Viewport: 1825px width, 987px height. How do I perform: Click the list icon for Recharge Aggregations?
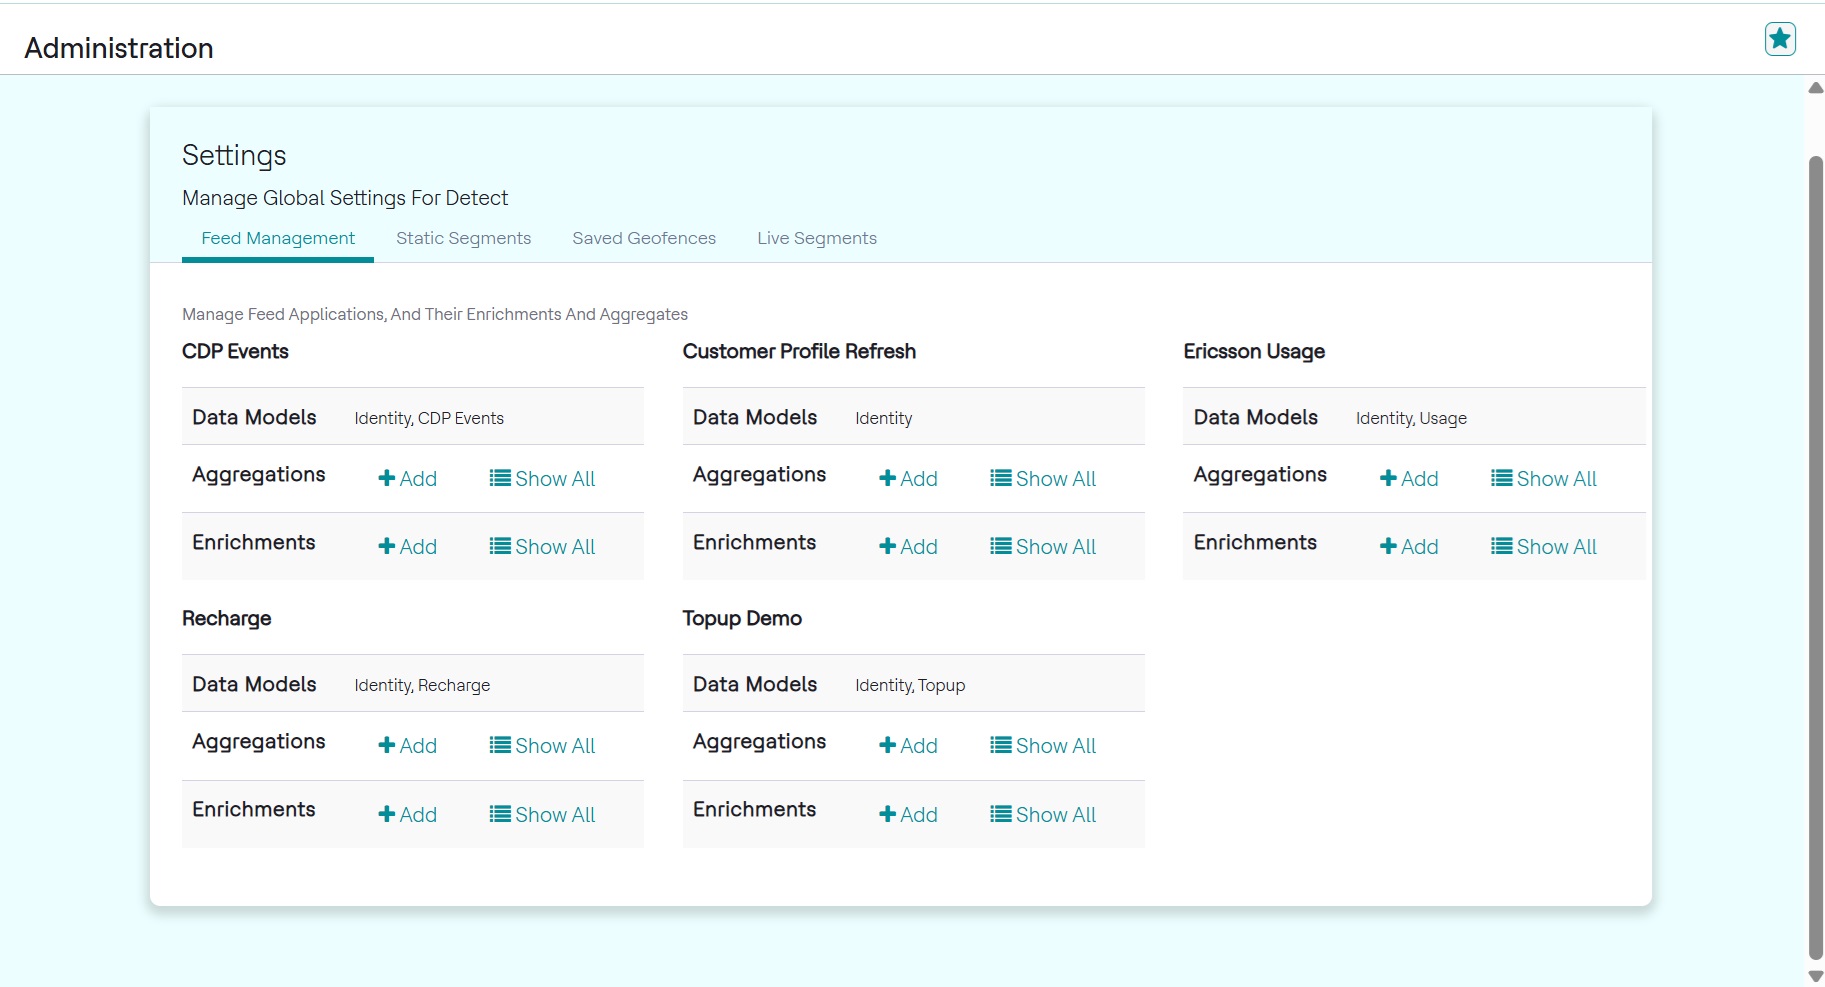click(500, 746)
